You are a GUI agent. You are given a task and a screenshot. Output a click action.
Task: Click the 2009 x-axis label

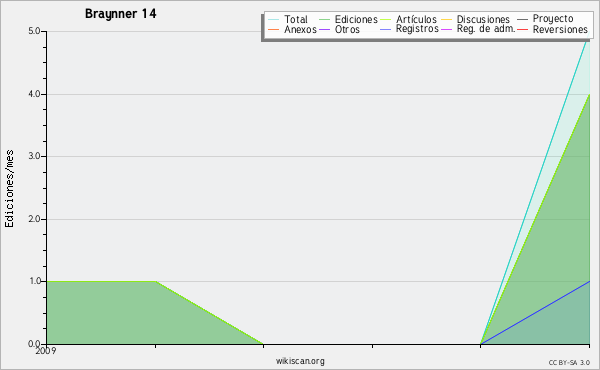coord(46,351)
